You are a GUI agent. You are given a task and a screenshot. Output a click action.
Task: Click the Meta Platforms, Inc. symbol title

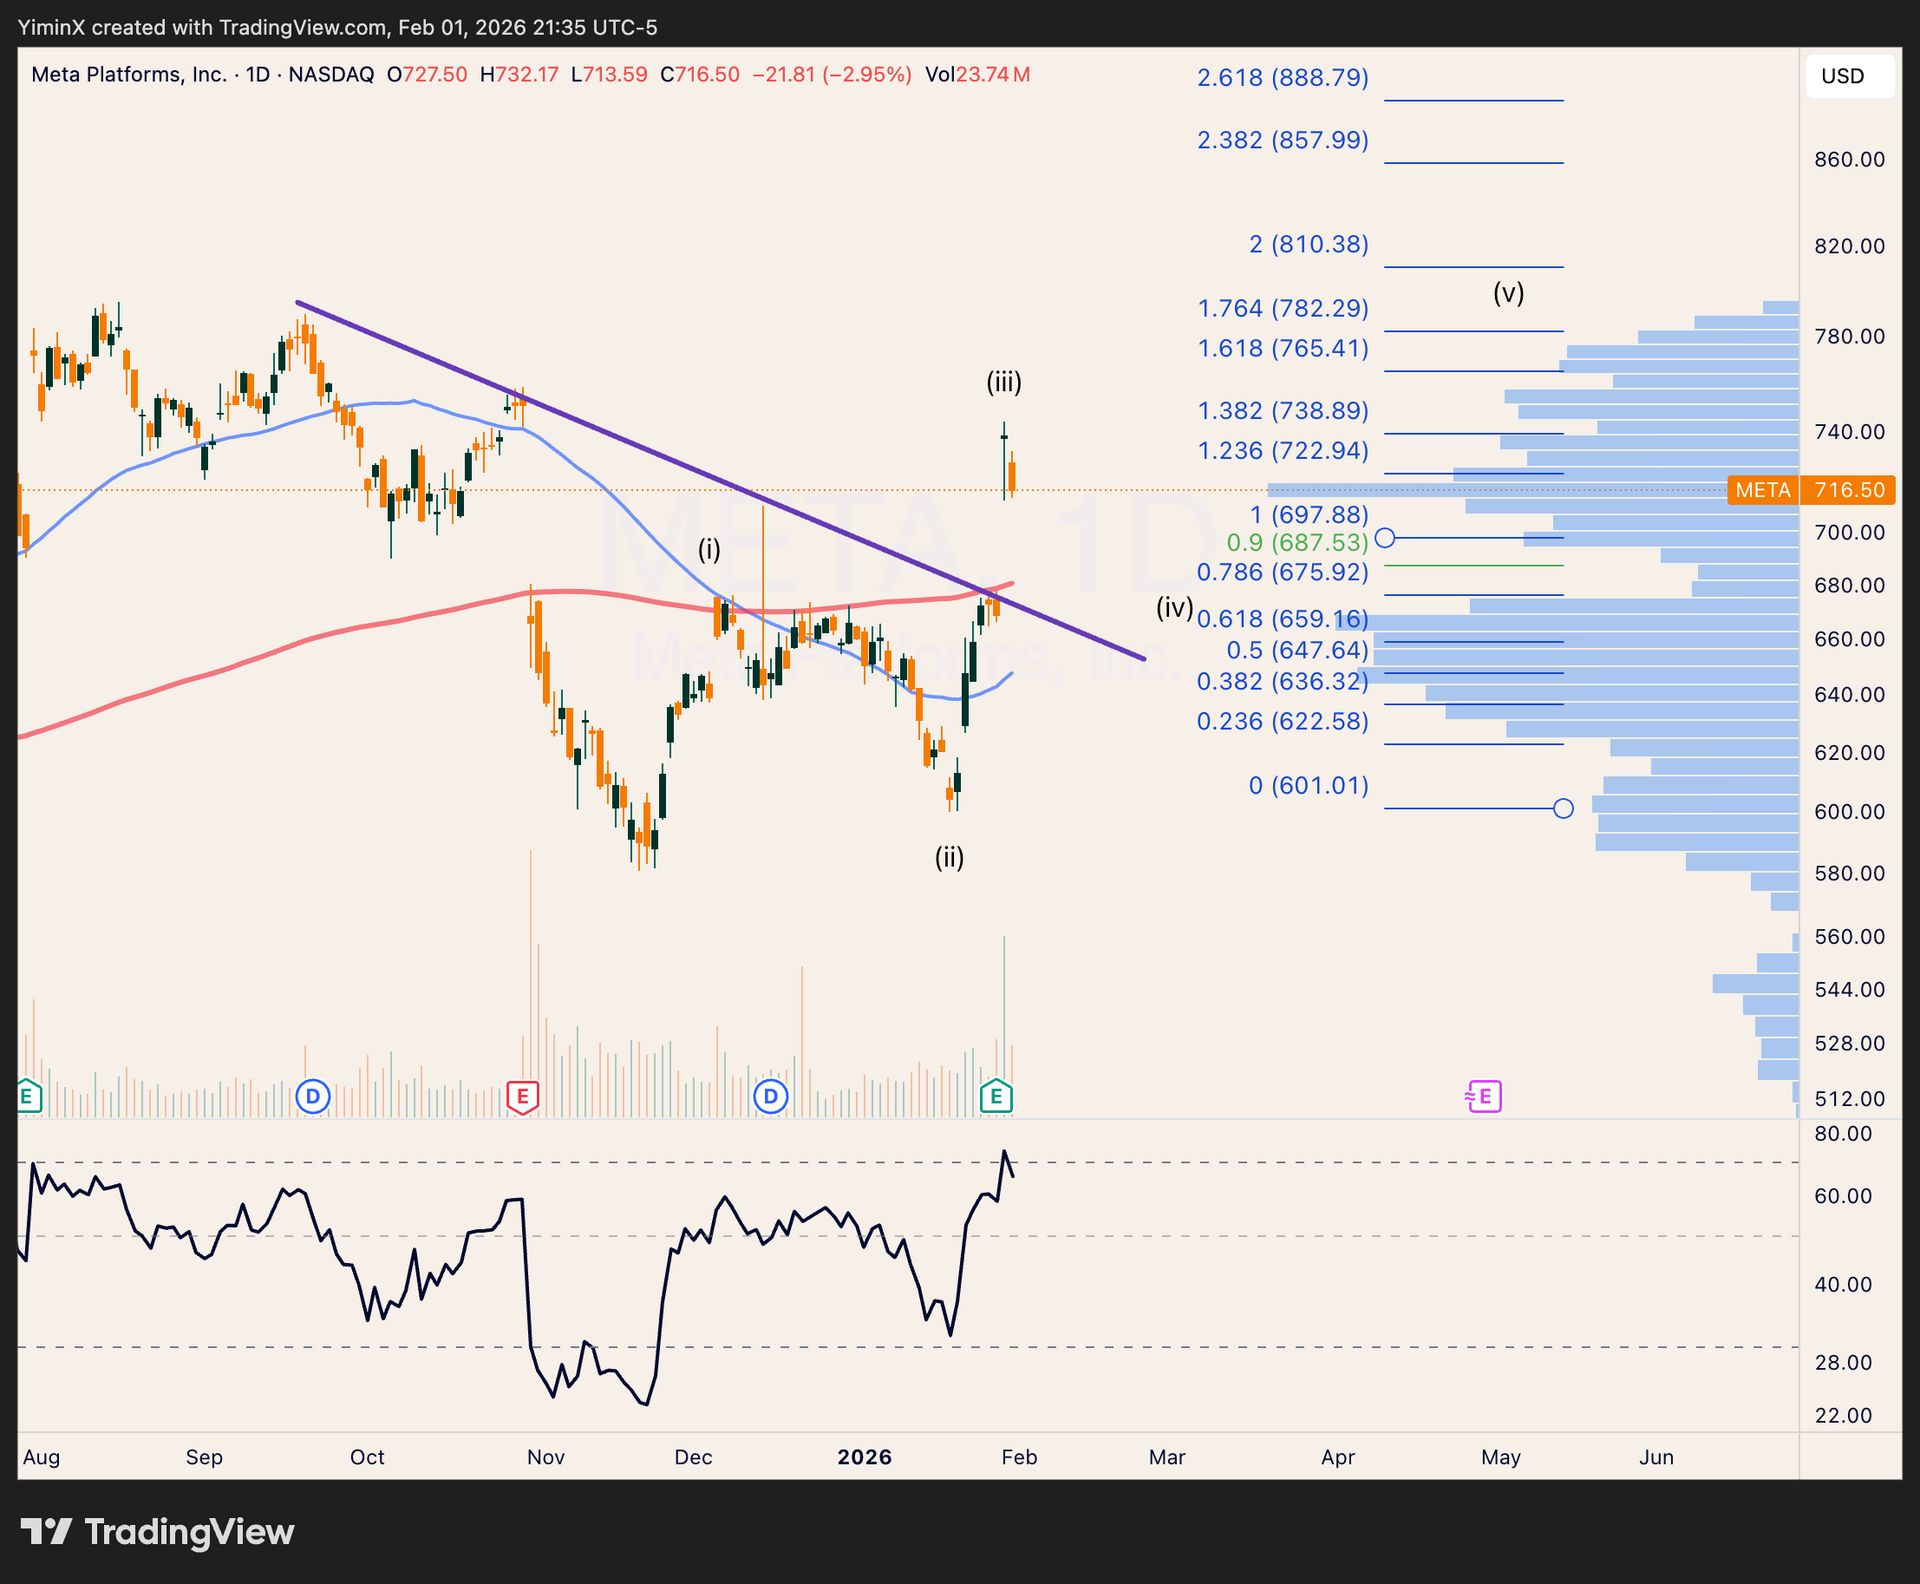[128, 75]
